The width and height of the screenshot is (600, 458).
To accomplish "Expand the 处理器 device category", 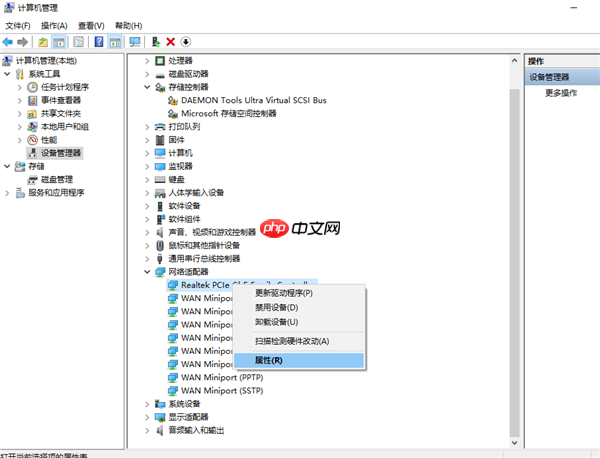I will tap(147, 61).
